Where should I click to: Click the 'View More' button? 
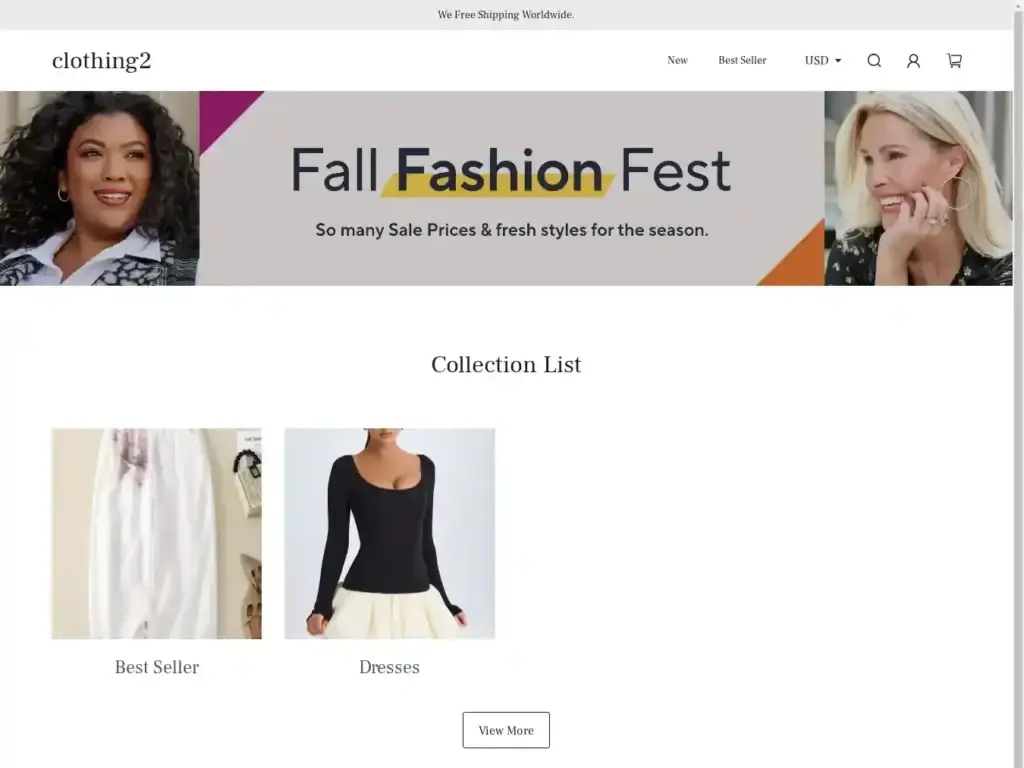pyautogui.click(x=506, y=730)
